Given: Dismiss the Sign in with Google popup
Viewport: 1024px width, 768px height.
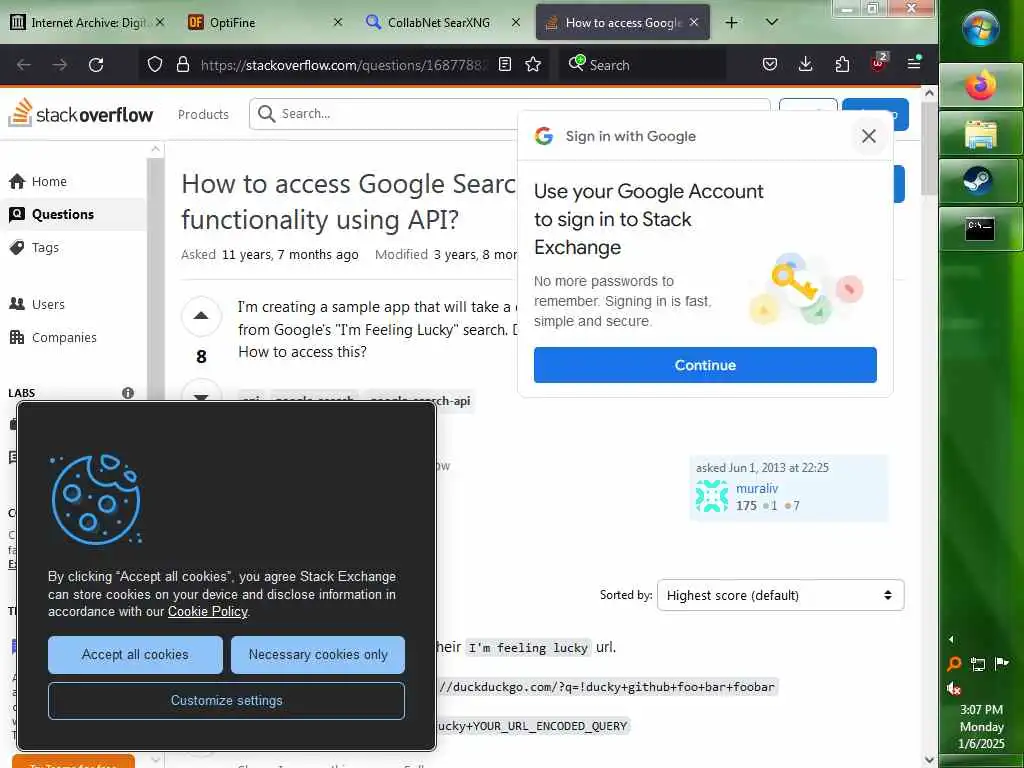Looking at the screenshot, I should [869, 136].
